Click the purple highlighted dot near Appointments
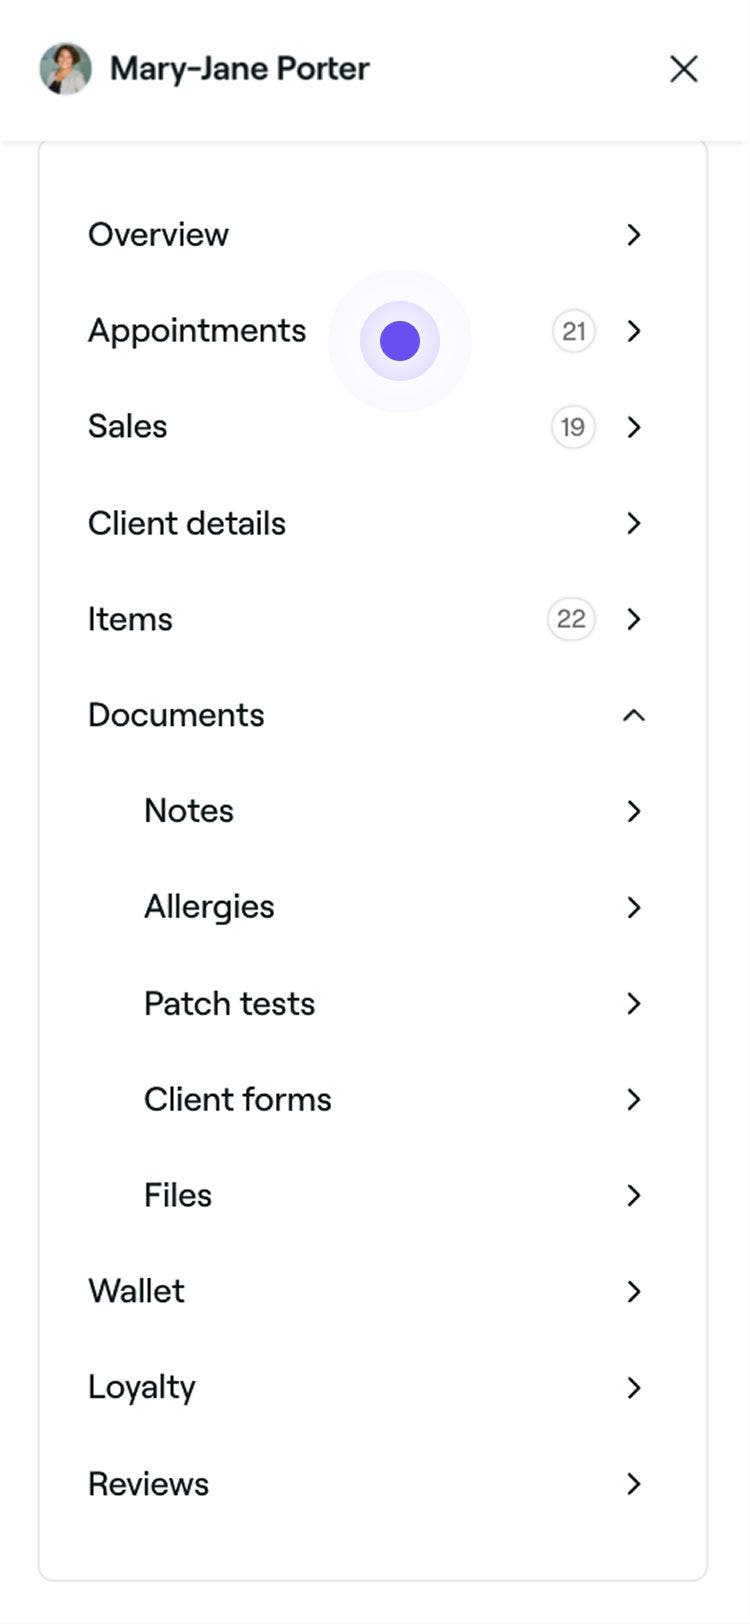750x1624 pixels. (x=400, y=341)
